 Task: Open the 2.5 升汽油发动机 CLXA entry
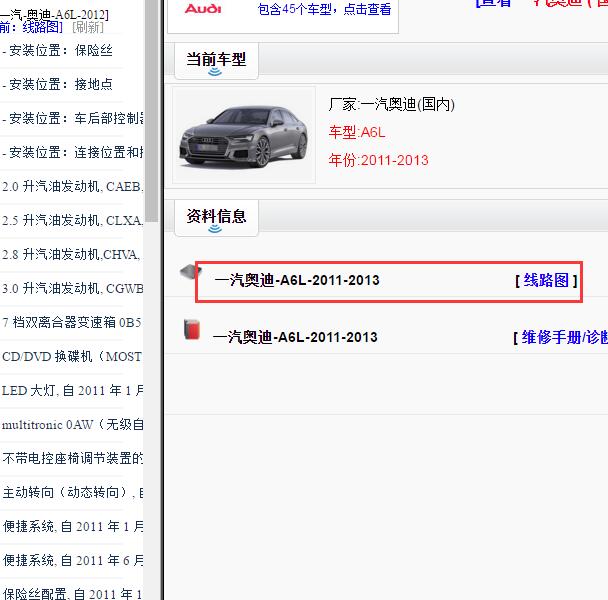click(x=73, y=221)
